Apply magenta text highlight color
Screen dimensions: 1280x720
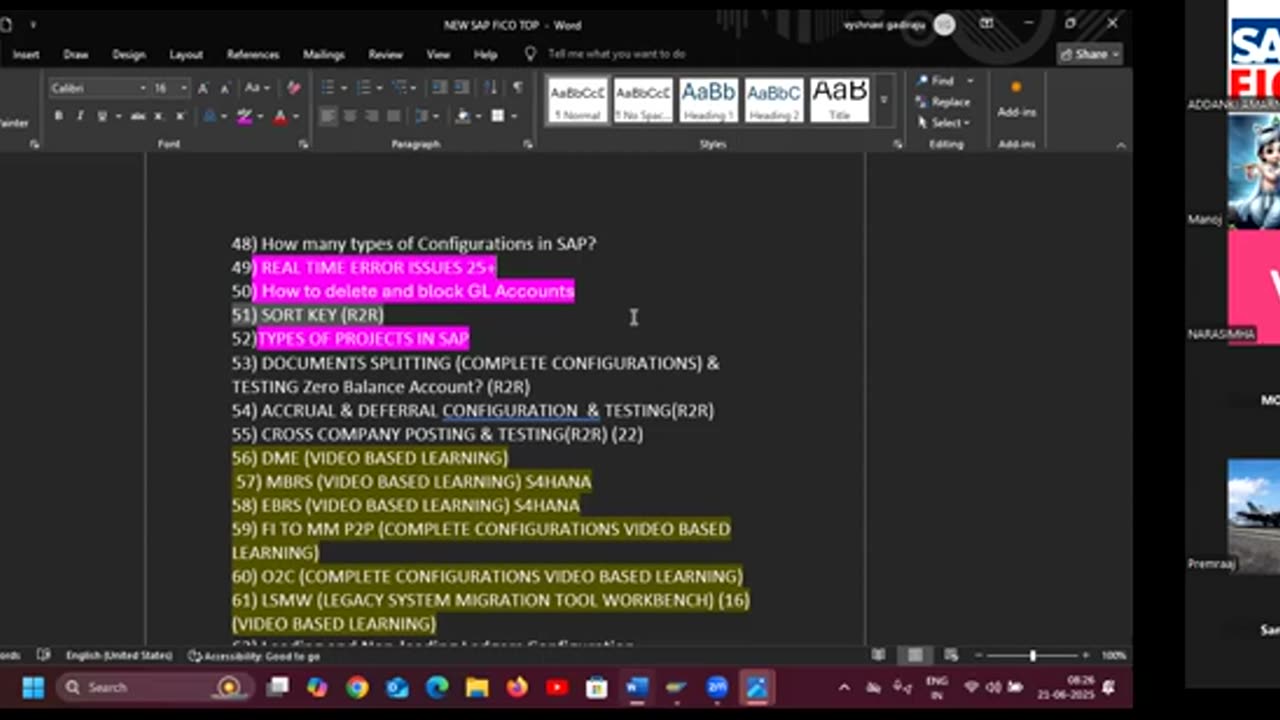(x=243, y=117)
